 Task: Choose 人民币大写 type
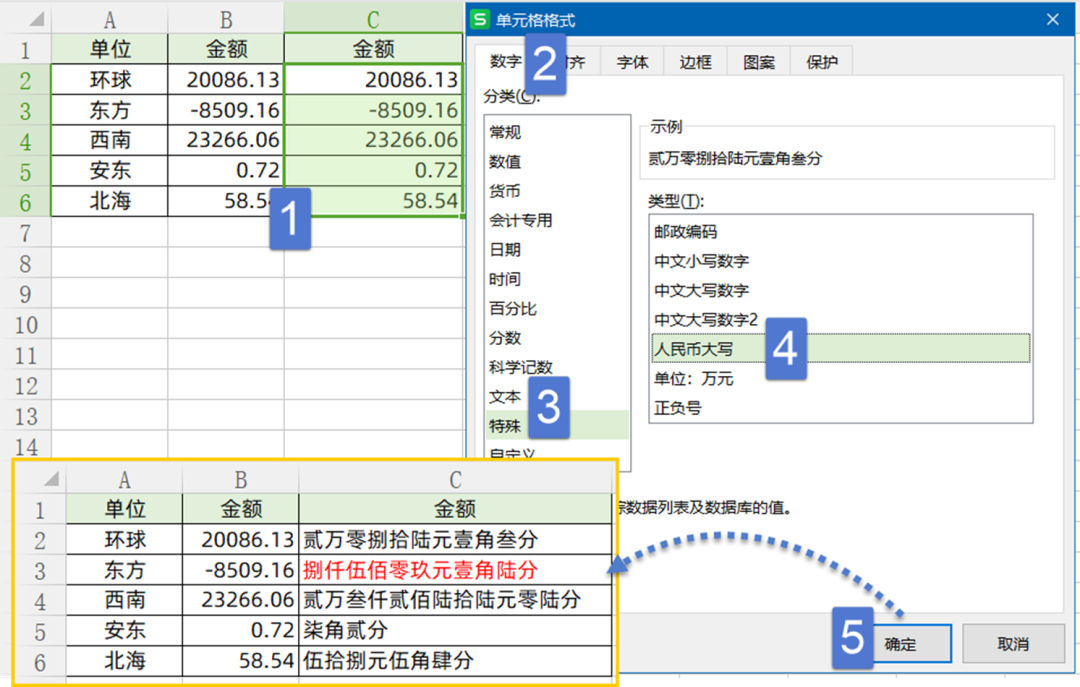pos(840,349)
